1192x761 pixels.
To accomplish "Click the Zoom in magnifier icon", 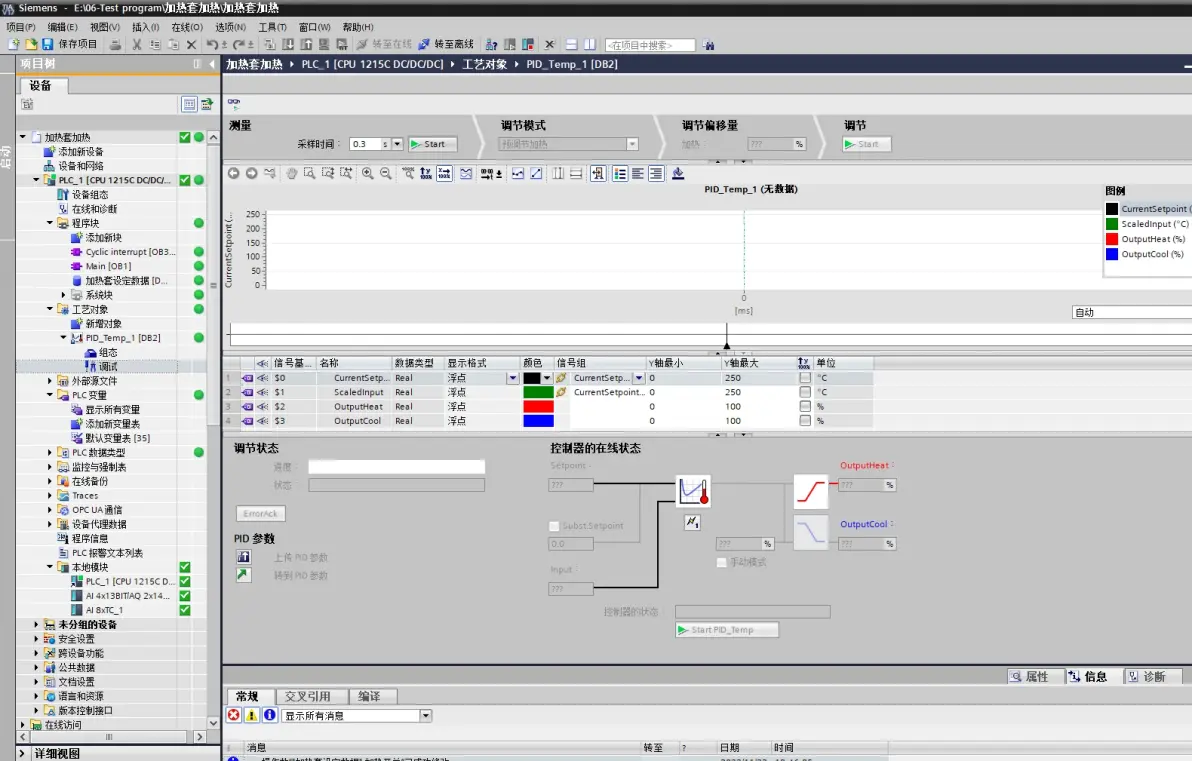I will [367, 173].
